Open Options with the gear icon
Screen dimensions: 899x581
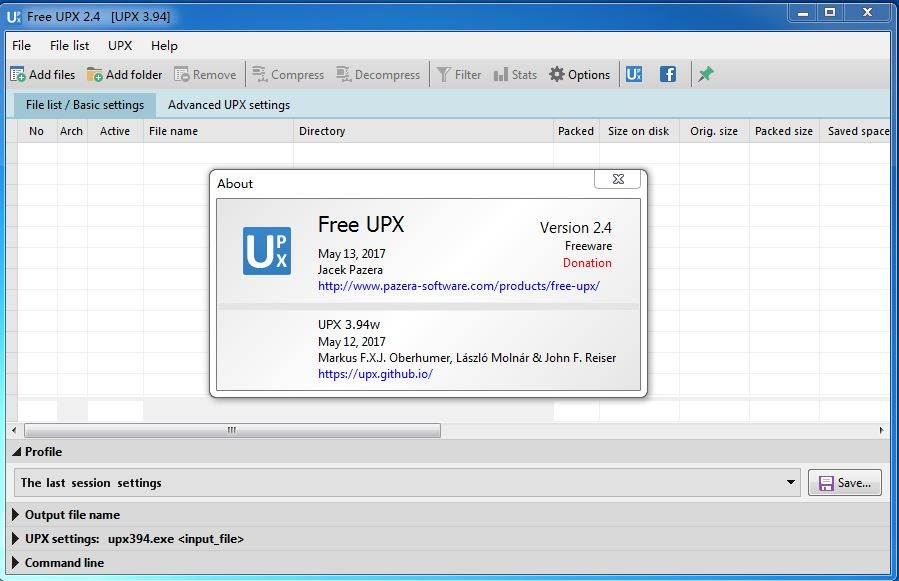click(x=579, y=75)
